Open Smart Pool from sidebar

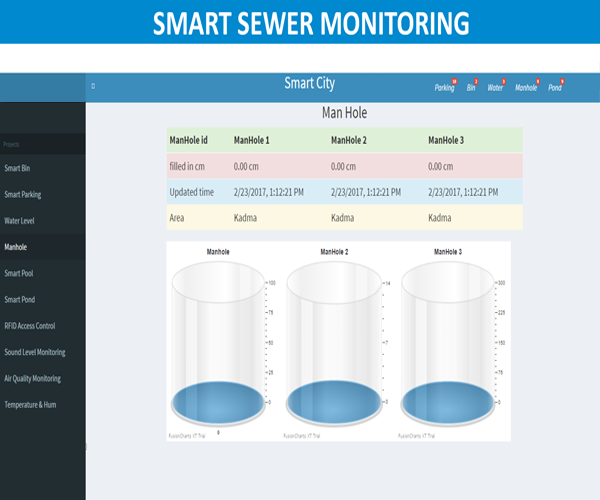pos(19,272)
